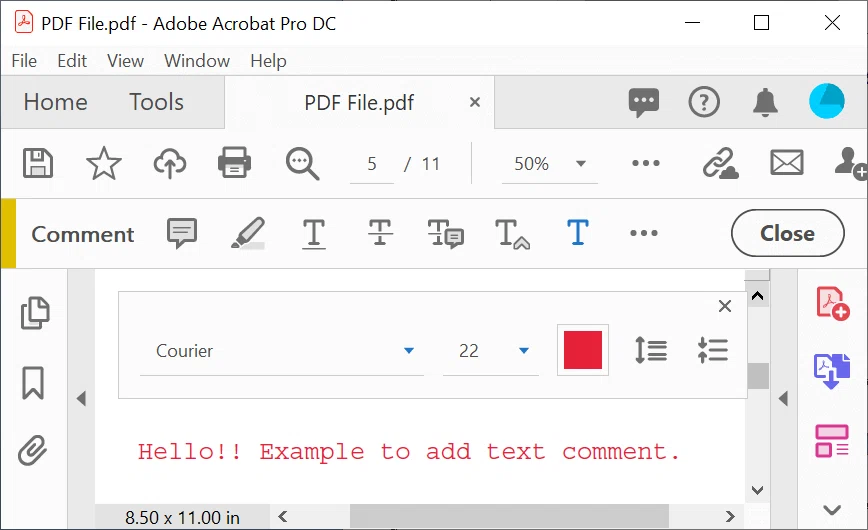Select the add text comment tool
This screenshot has width=868, height=530.
[x=577, y=233]
